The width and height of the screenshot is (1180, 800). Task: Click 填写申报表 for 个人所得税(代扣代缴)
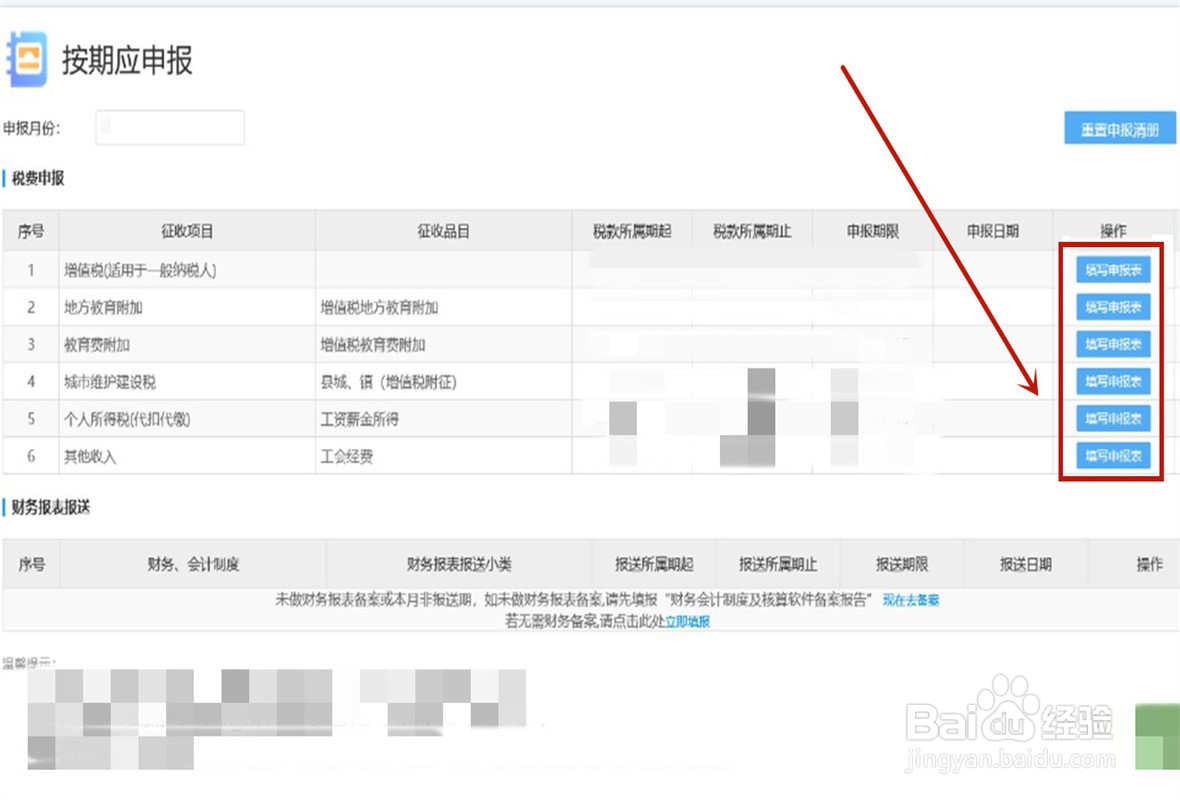tap(1112, 418)
